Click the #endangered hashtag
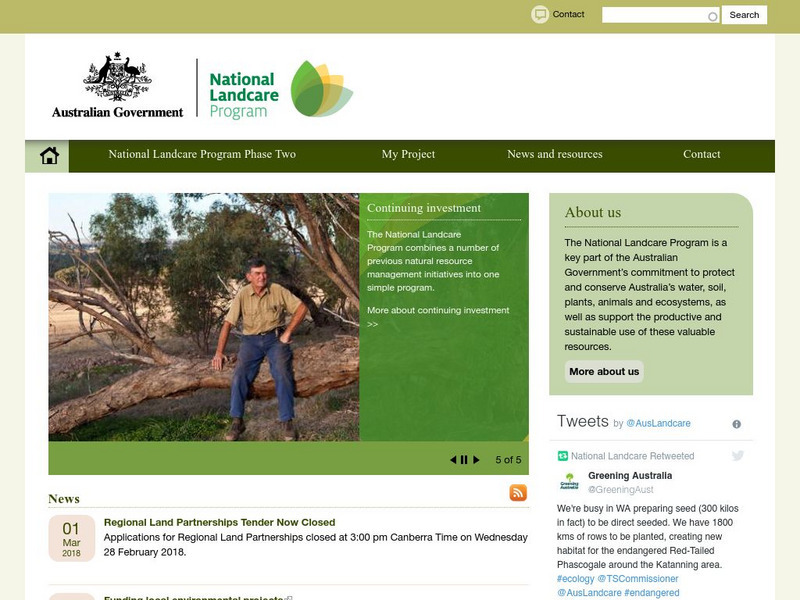Viewport: 800px width, 600px height. (652, 593)
